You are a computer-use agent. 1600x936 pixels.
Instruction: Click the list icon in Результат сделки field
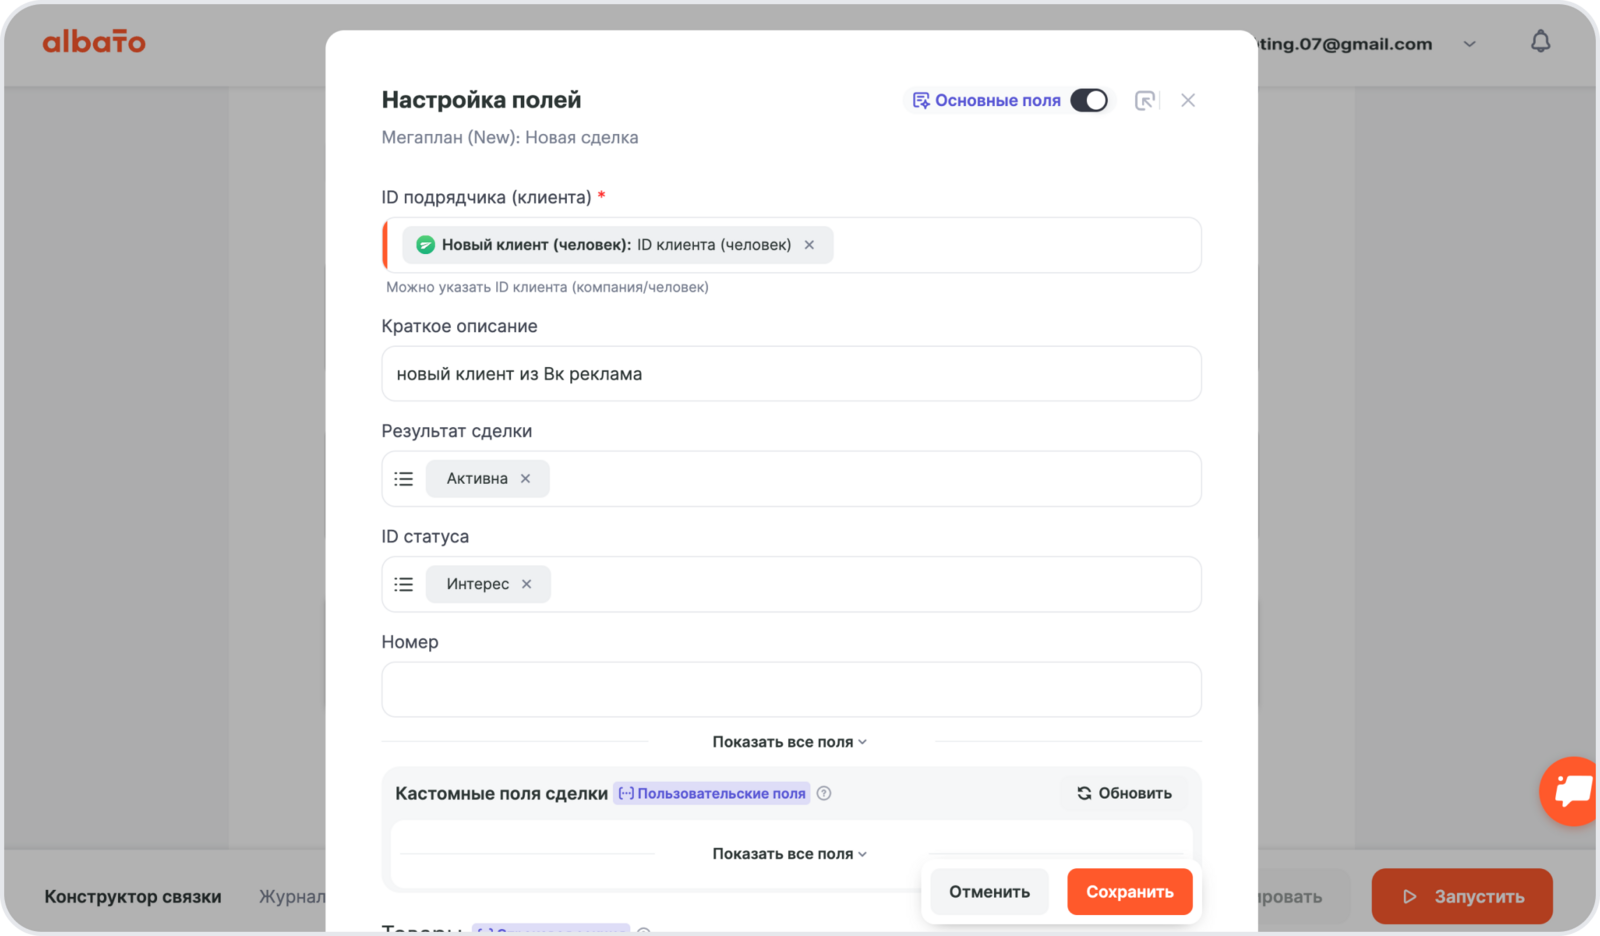point(404,479)
